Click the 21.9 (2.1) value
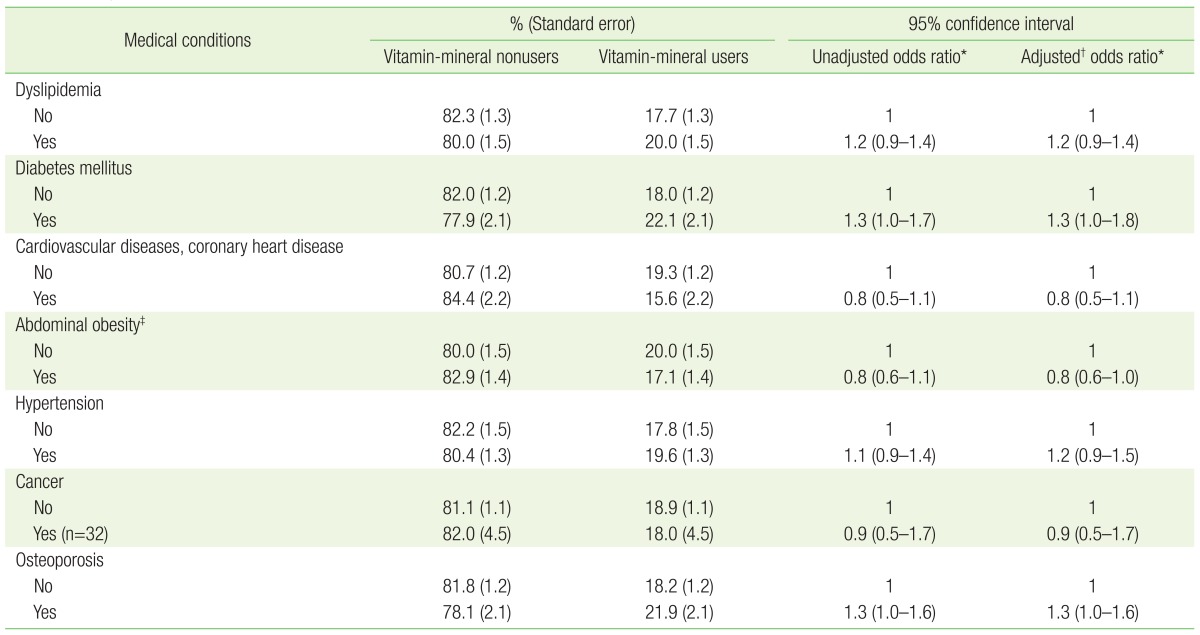 679,612
